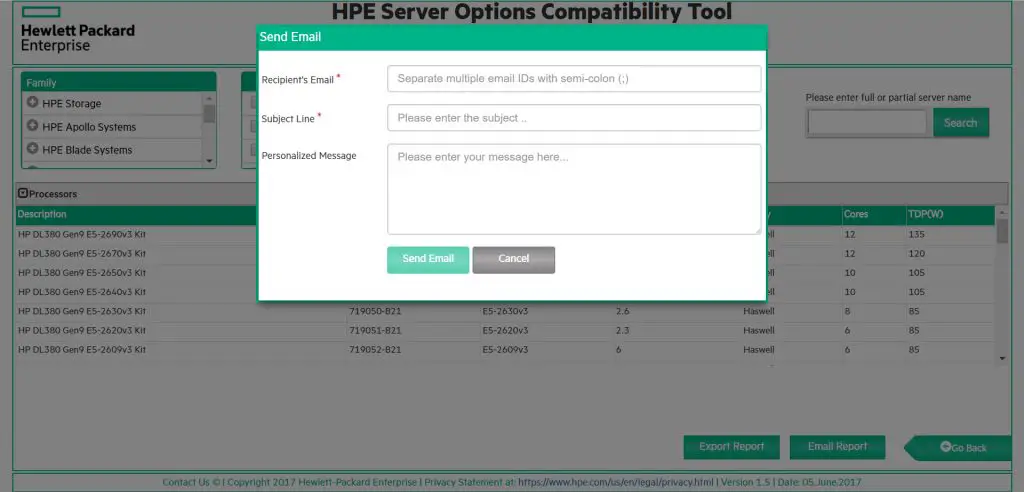Expand the HPE Storage family node
The width and height of the screenshot is (1024, 492).
click(32, 102)
